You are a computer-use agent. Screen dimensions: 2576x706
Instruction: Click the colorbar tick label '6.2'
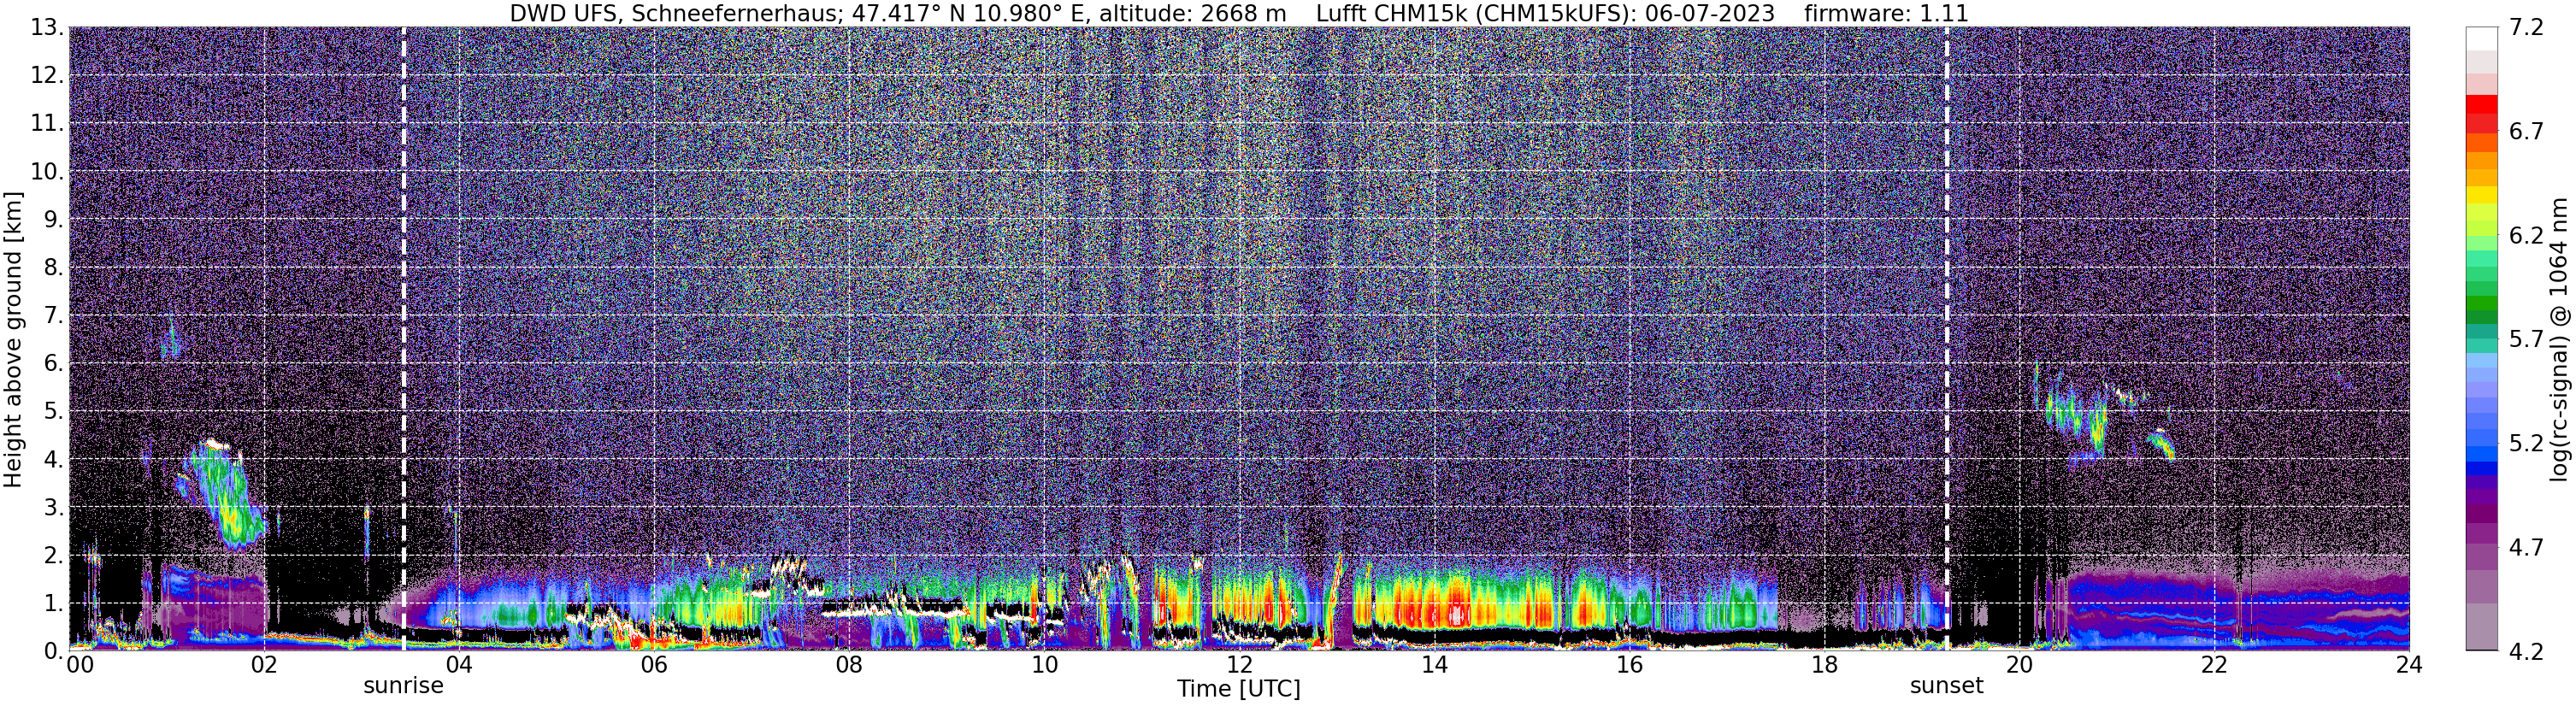(x=2526, y=236)
